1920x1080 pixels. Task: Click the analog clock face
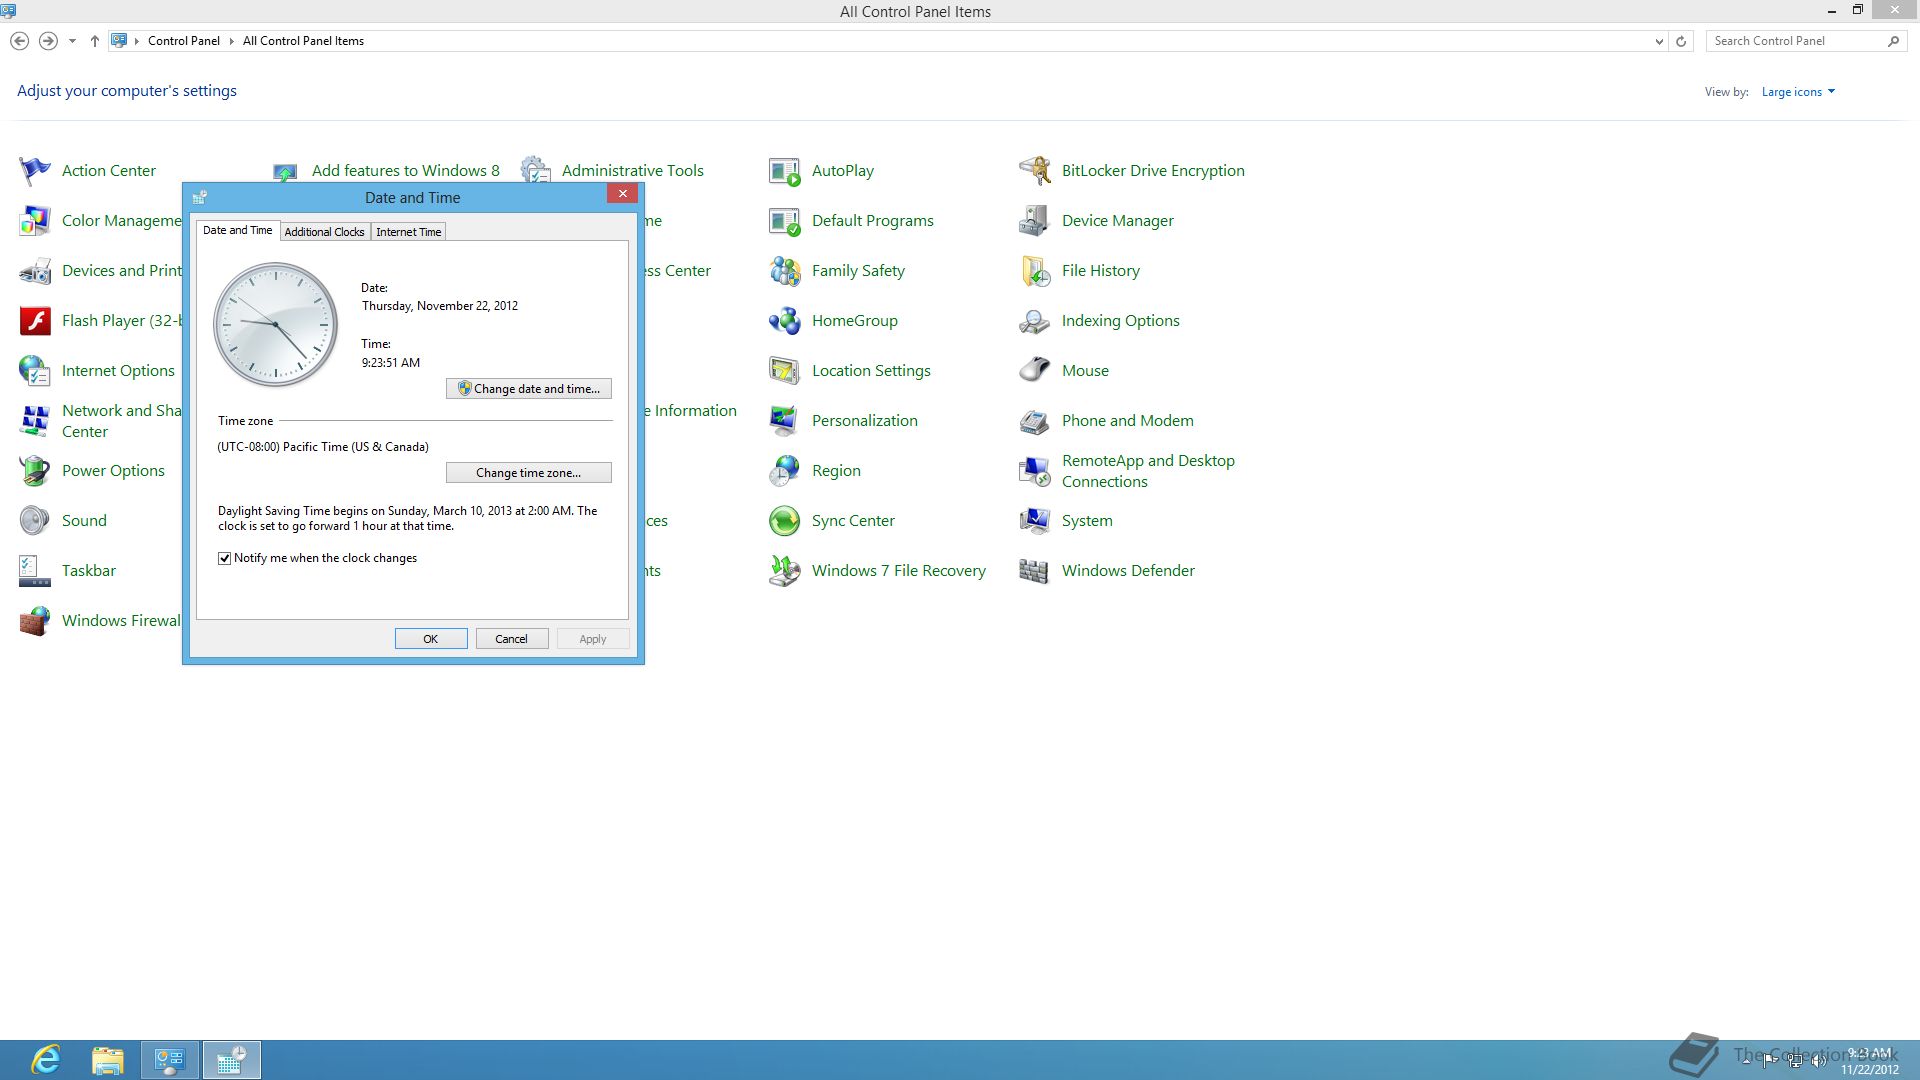pyautogui.click(x=276, y=325)
